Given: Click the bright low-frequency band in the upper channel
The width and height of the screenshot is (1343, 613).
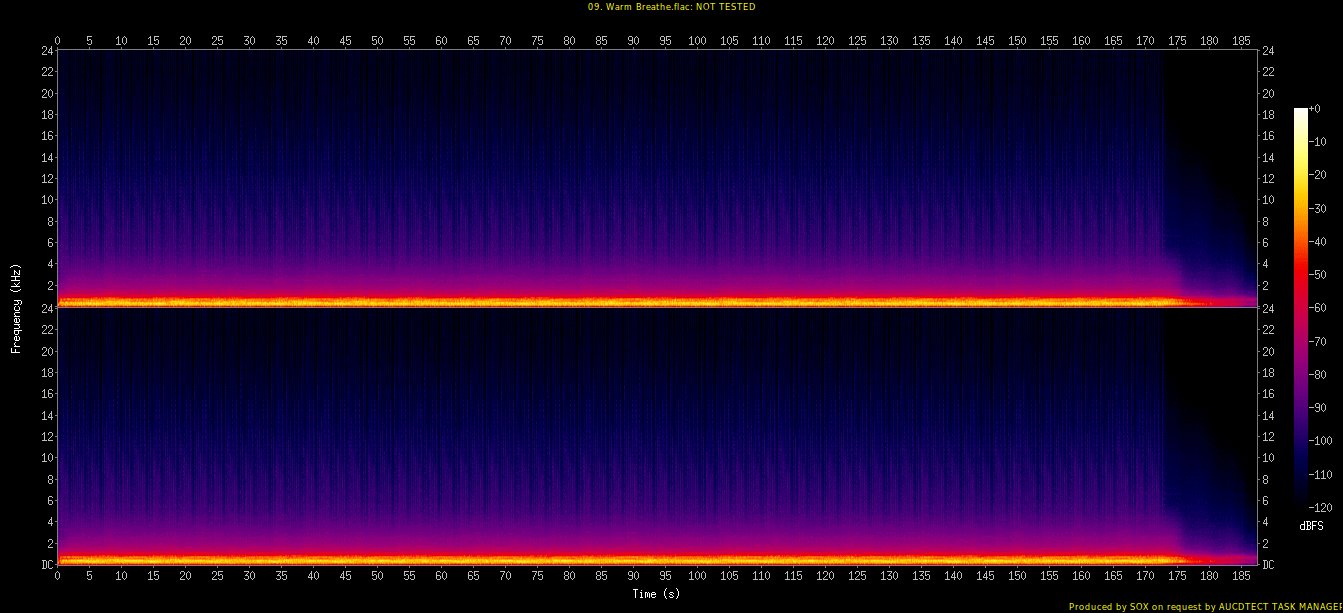Looking at the screenshot, I should [x=600, y=301].
